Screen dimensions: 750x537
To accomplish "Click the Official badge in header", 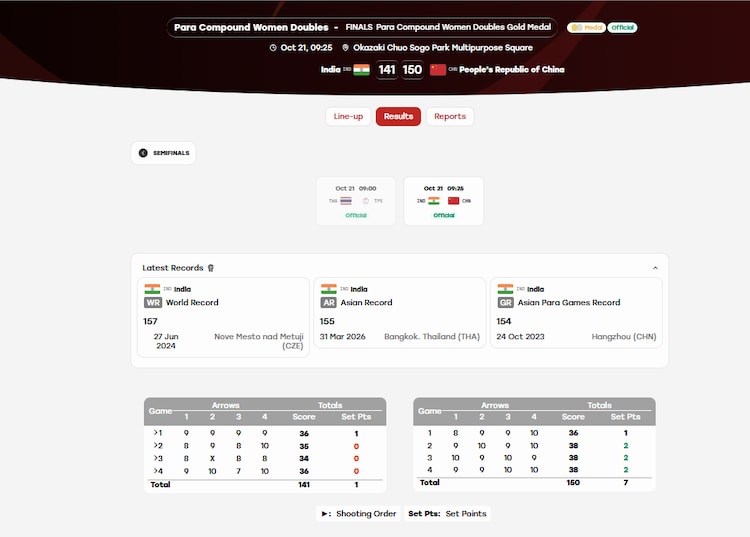I will (x=622, y=28).
